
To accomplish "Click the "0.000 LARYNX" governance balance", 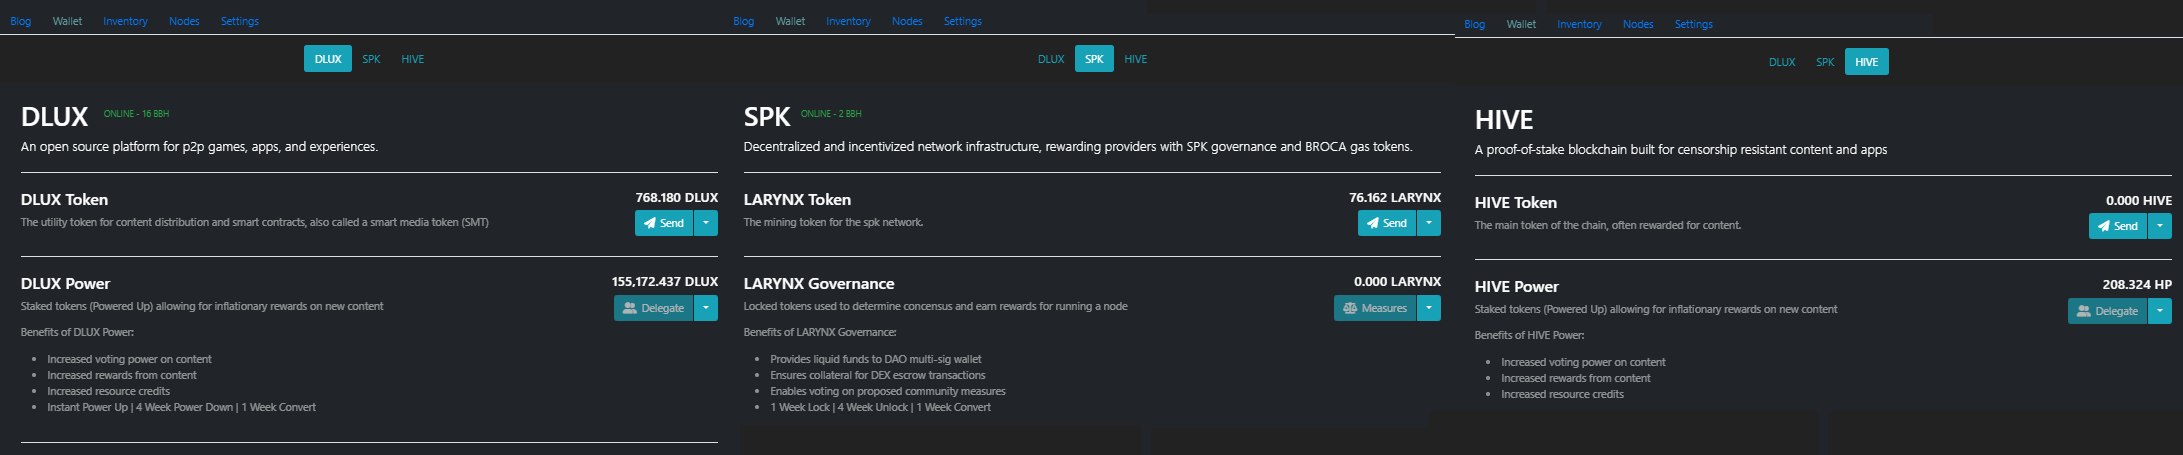I will click(1398, 281).
